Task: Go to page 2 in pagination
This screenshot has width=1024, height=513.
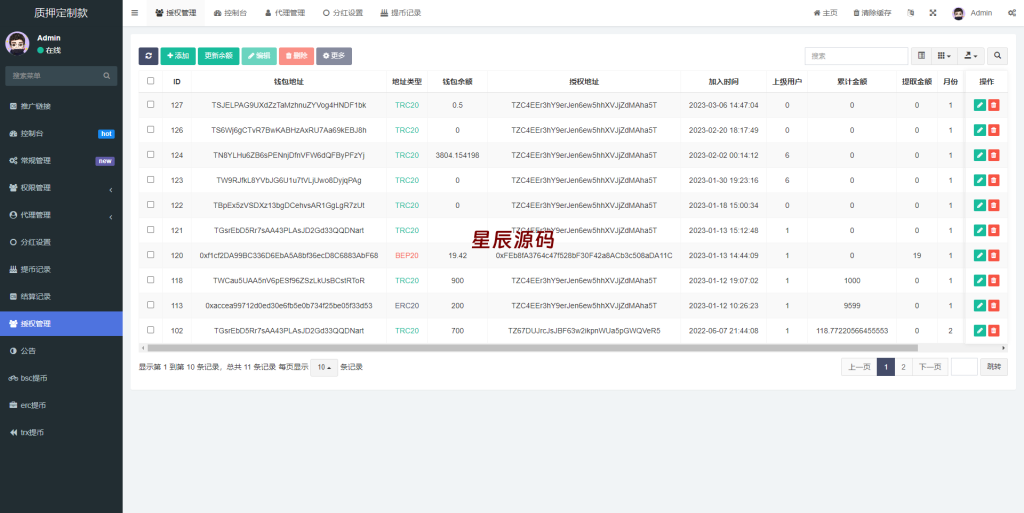Action: click(903, 367)
